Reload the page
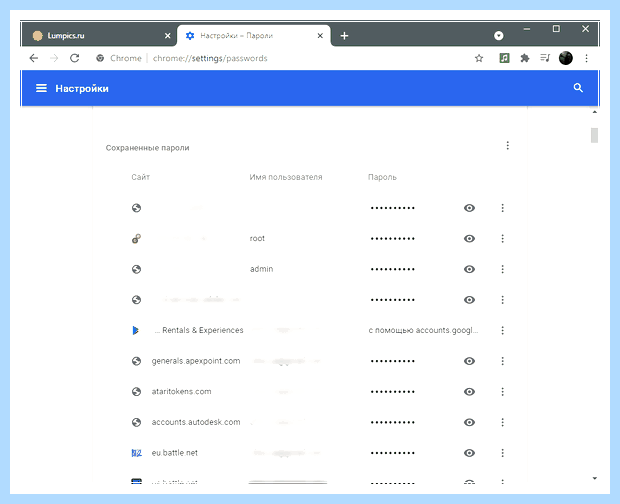The image size is (620, 504). coord(74,58)
